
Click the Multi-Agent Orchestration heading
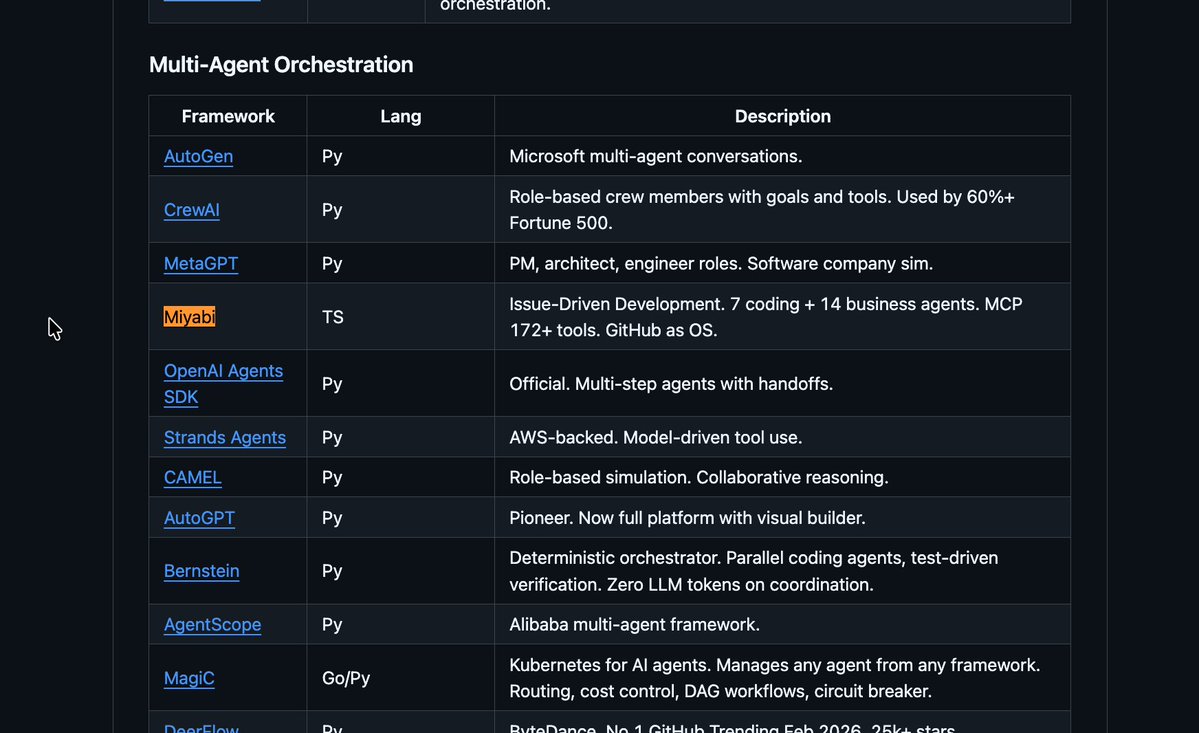point(281,64)
